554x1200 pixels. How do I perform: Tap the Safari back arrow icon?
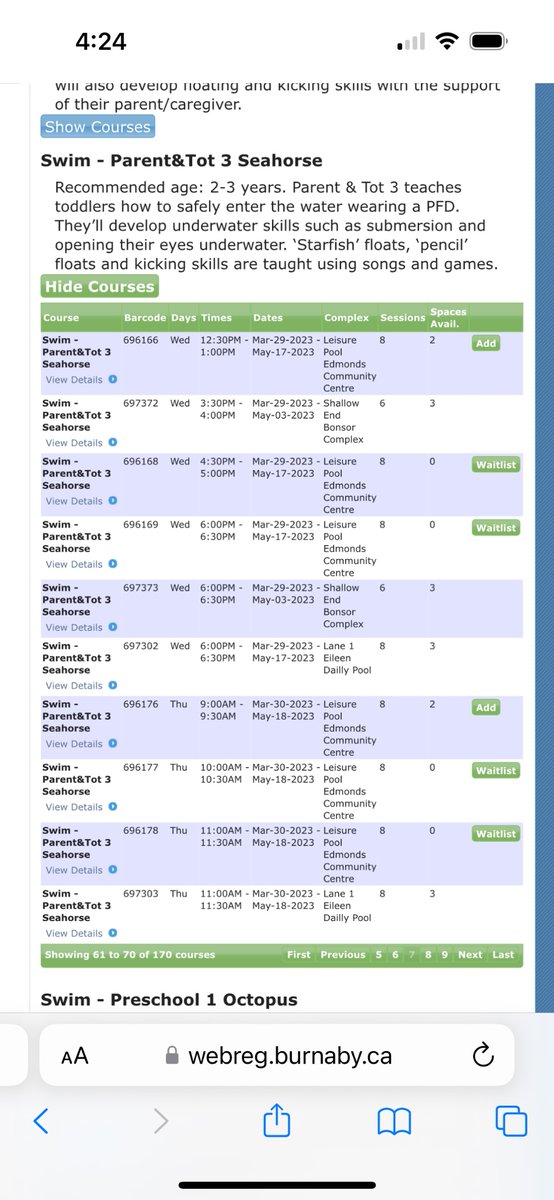click(41, 1120)
